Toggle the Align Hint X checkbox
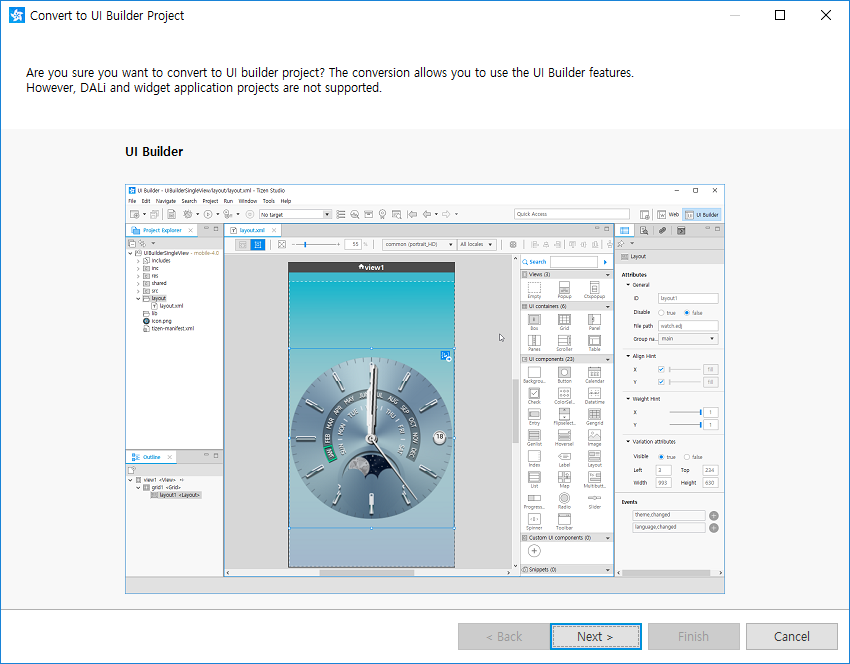The height and width of the screenshot is (664, 850). pyautogui.click(x=661, y=369)
